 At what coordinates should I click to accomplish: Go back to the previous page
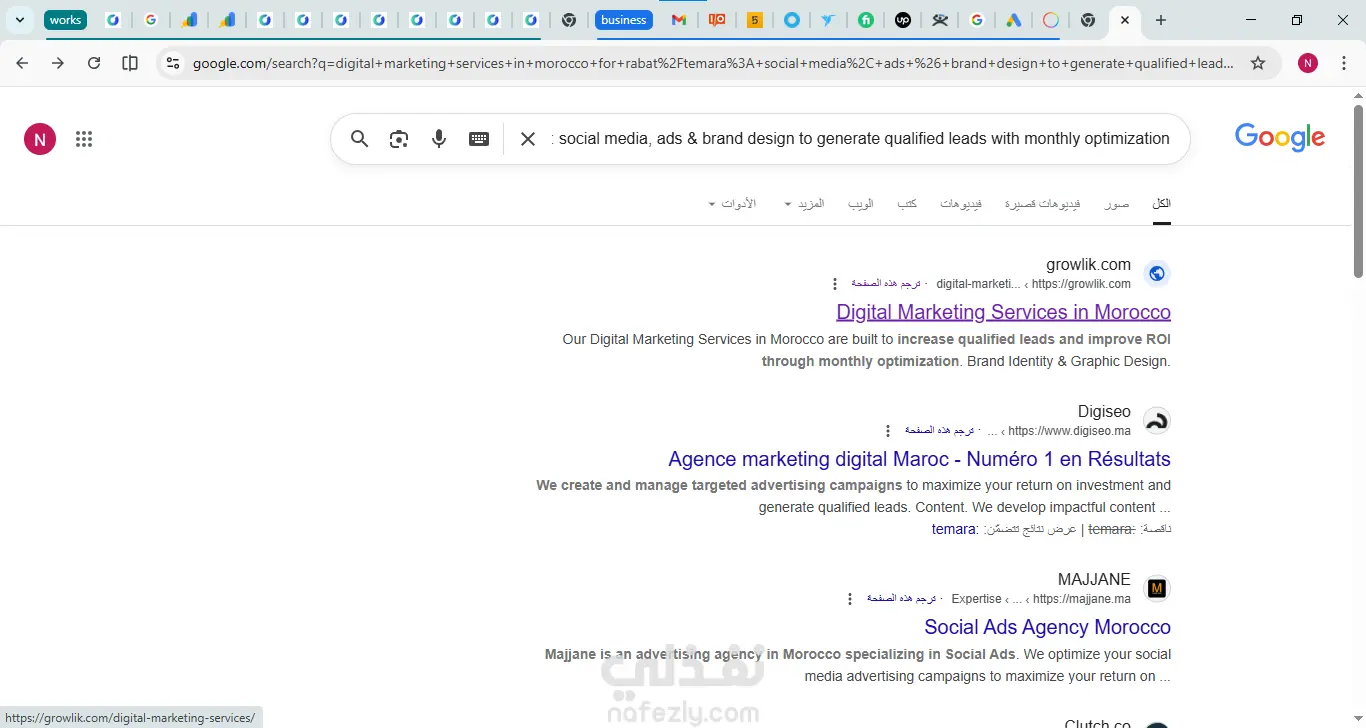(x=22, y=63)
